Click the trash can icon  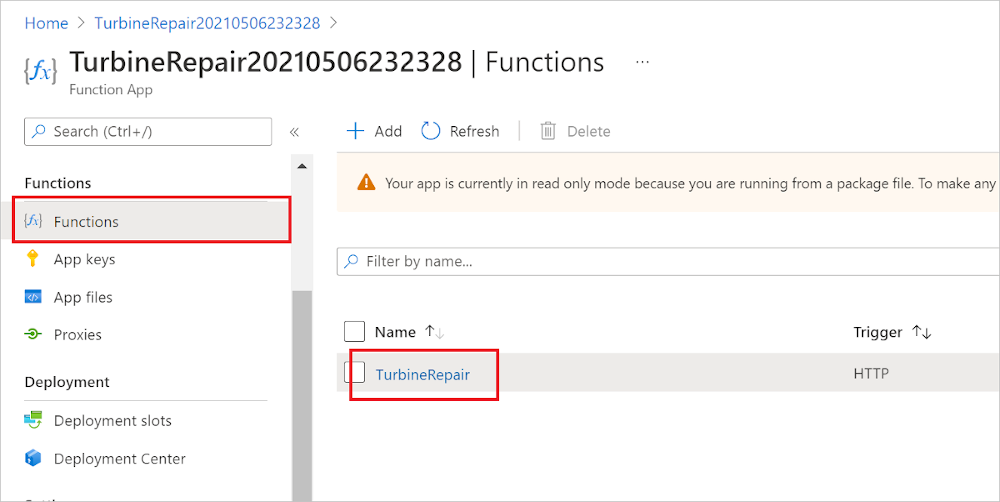click(x=548, y=131)
